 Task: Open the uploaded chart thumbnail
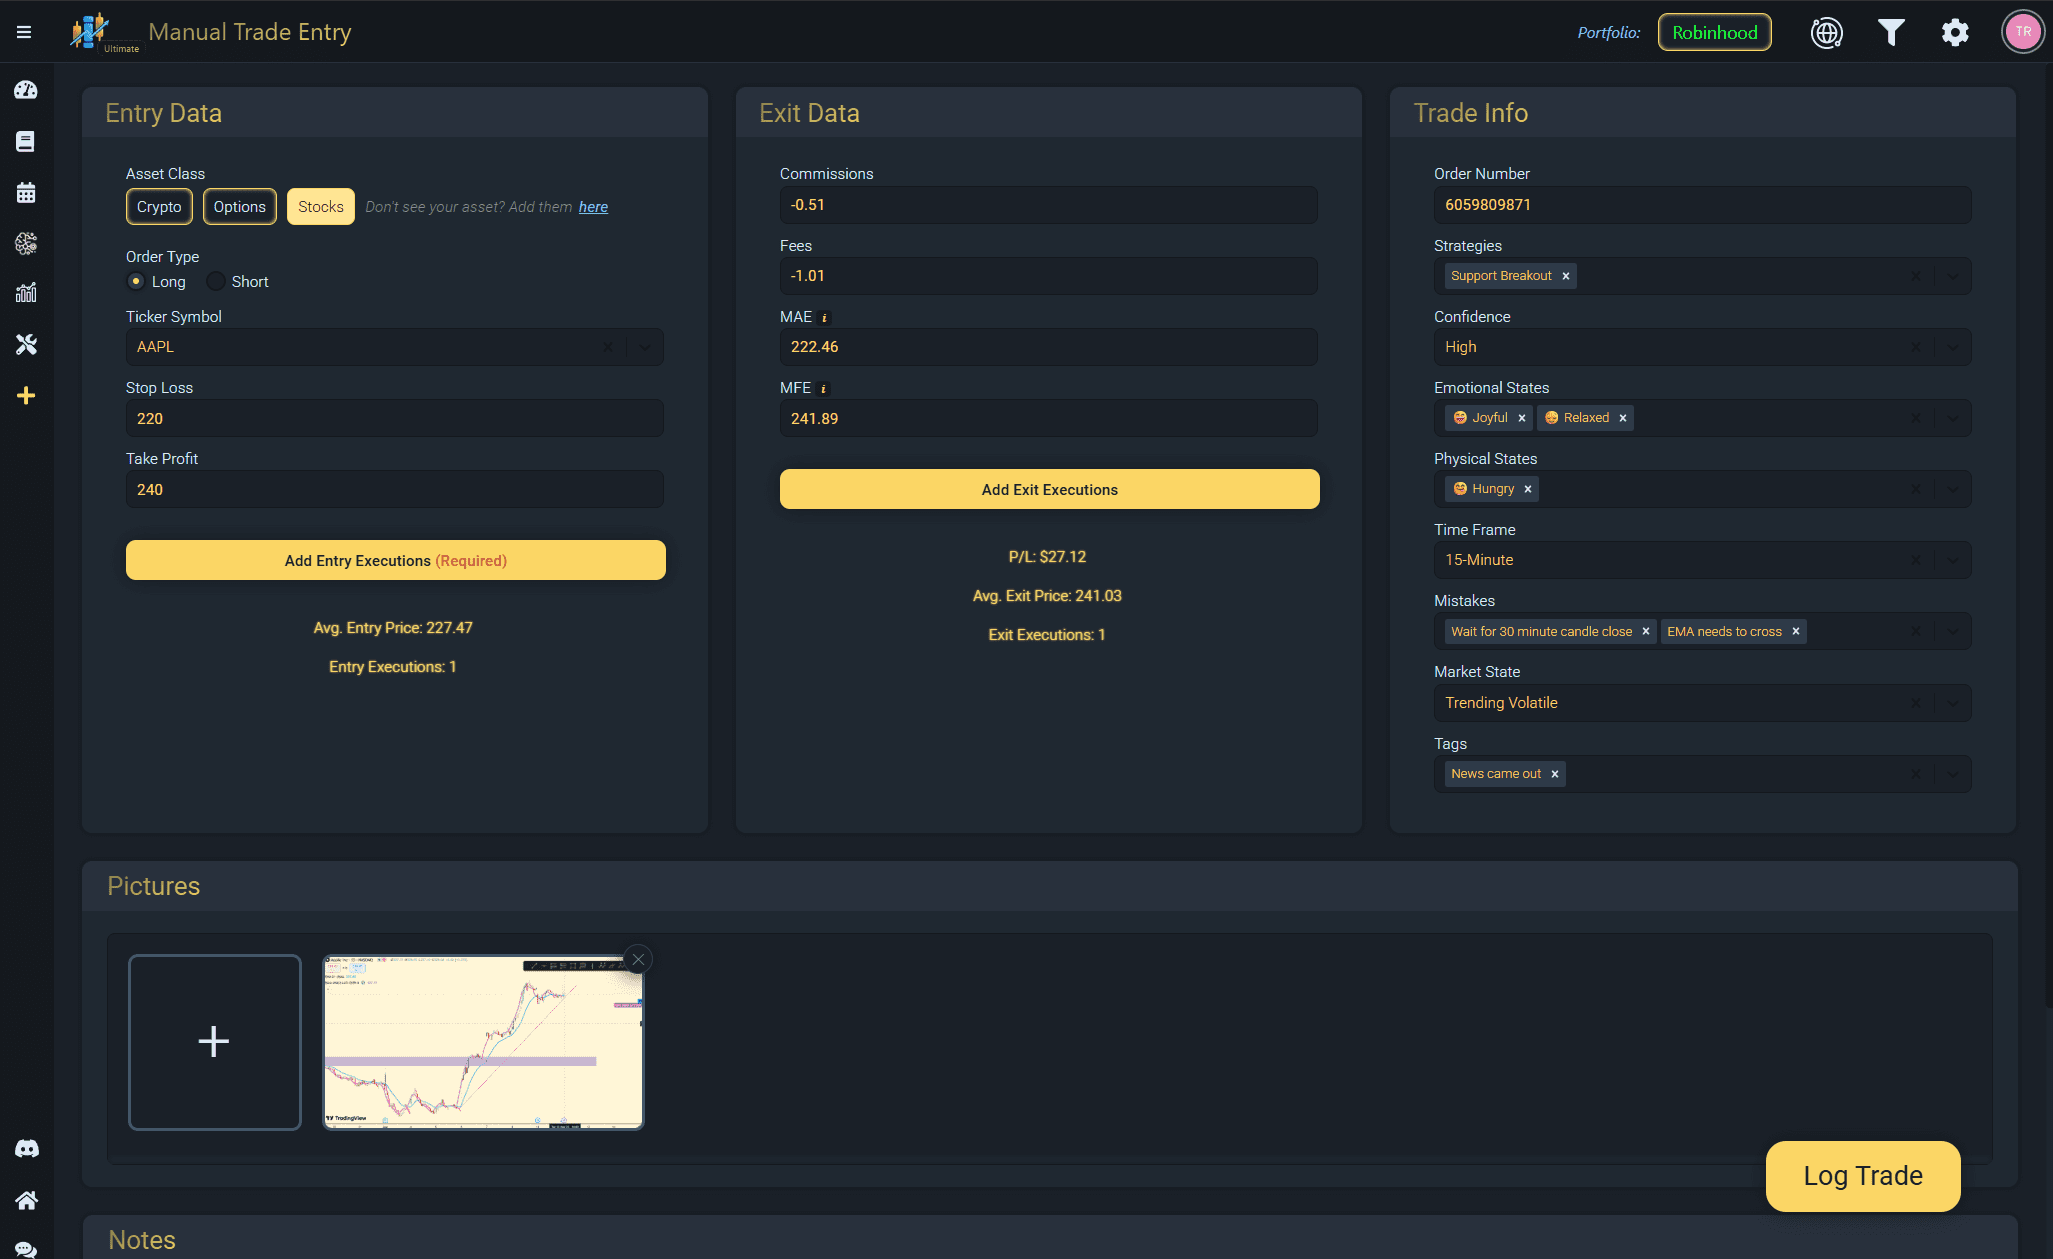[483, 1042]
